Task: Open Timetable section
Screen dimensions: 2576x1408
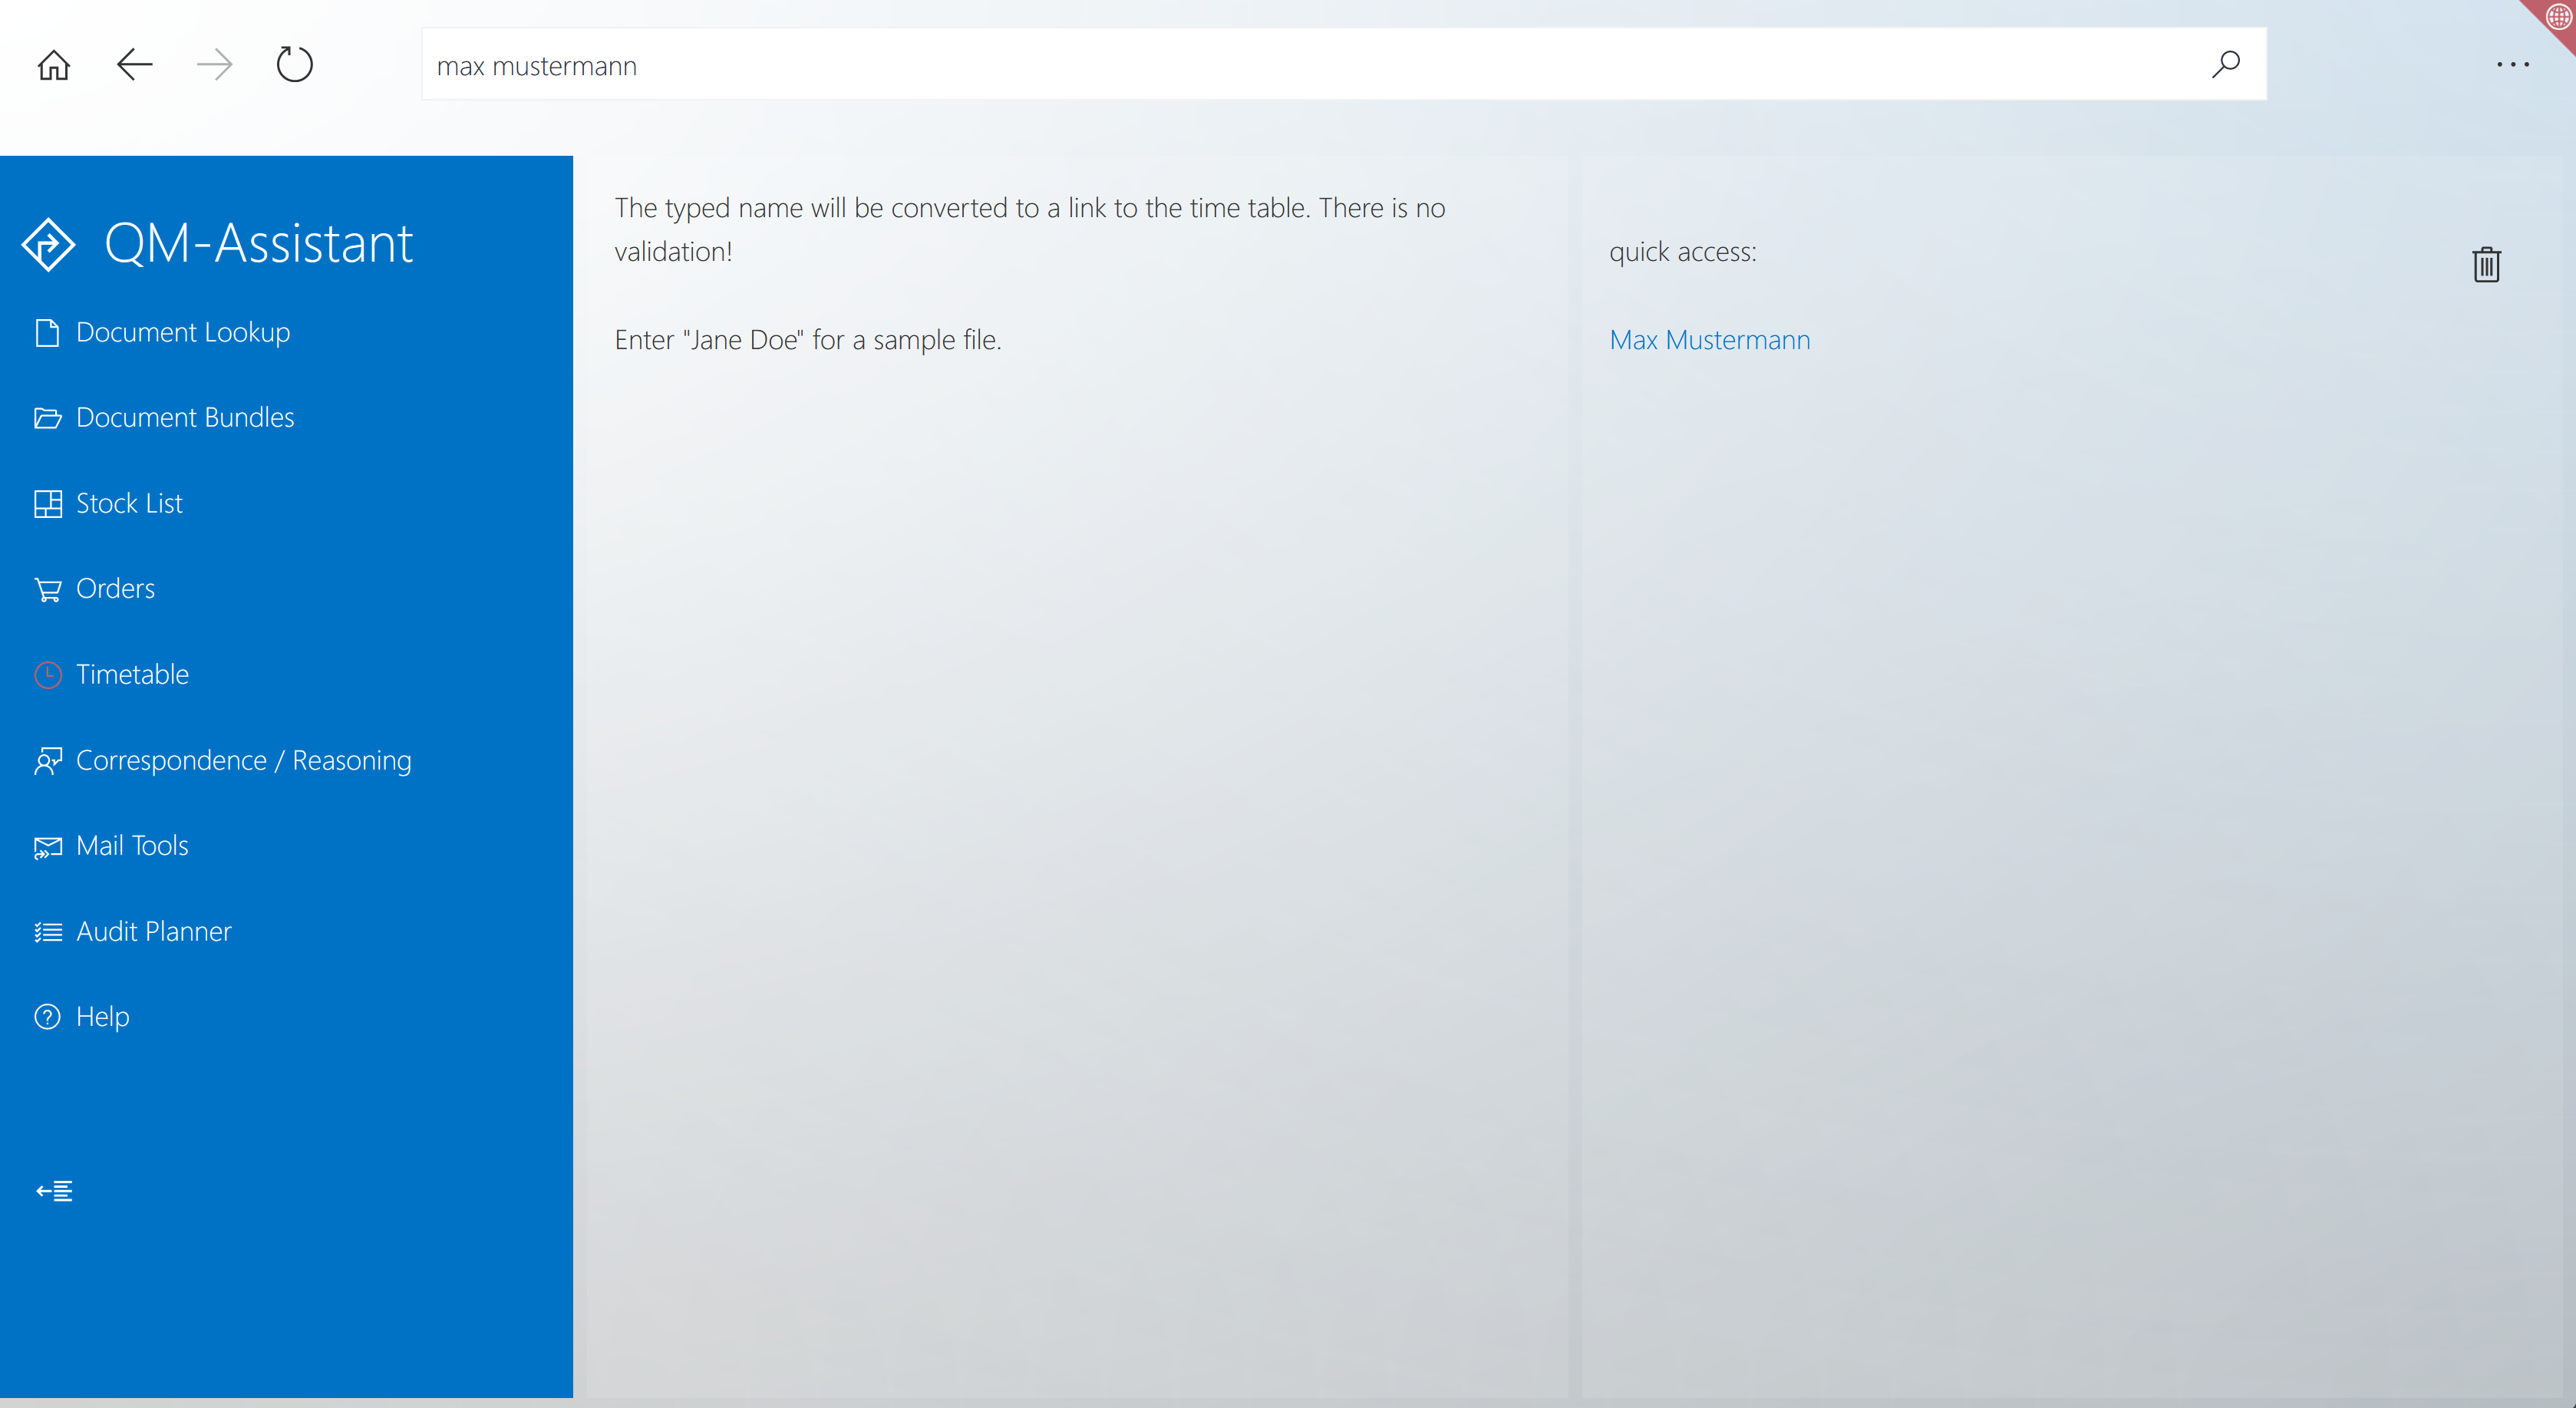Action: [x=132, y=674]
